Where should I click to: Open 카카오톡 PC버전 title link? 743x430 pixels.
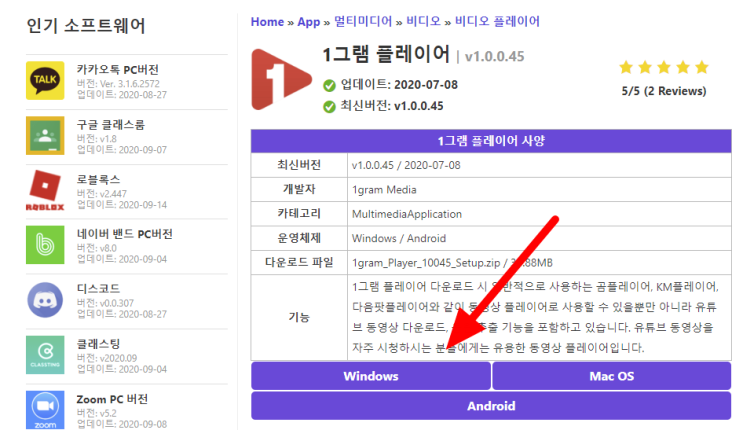(x=118, y=70)
